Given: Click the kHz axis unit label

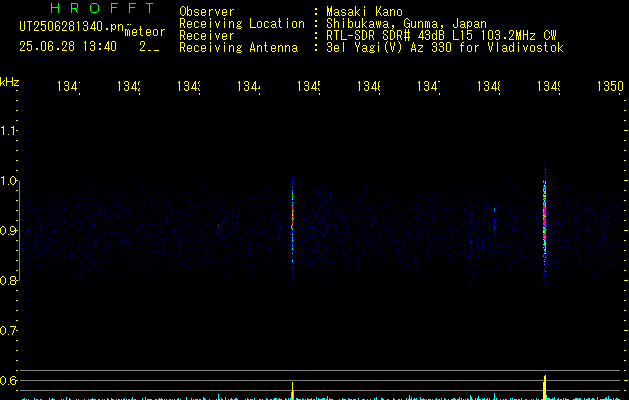Looking at the screenshot, I should [10, 82].
